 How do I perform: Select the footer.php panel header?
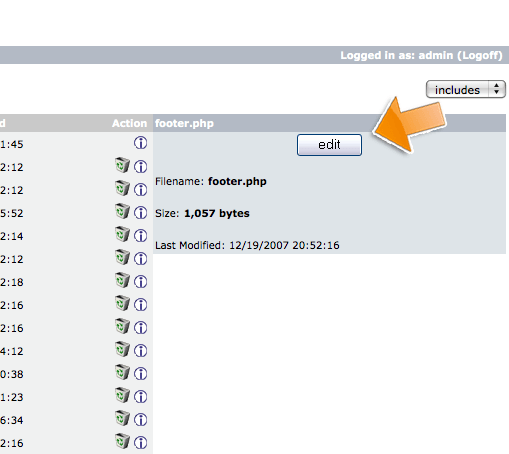(x=329, y=123)
